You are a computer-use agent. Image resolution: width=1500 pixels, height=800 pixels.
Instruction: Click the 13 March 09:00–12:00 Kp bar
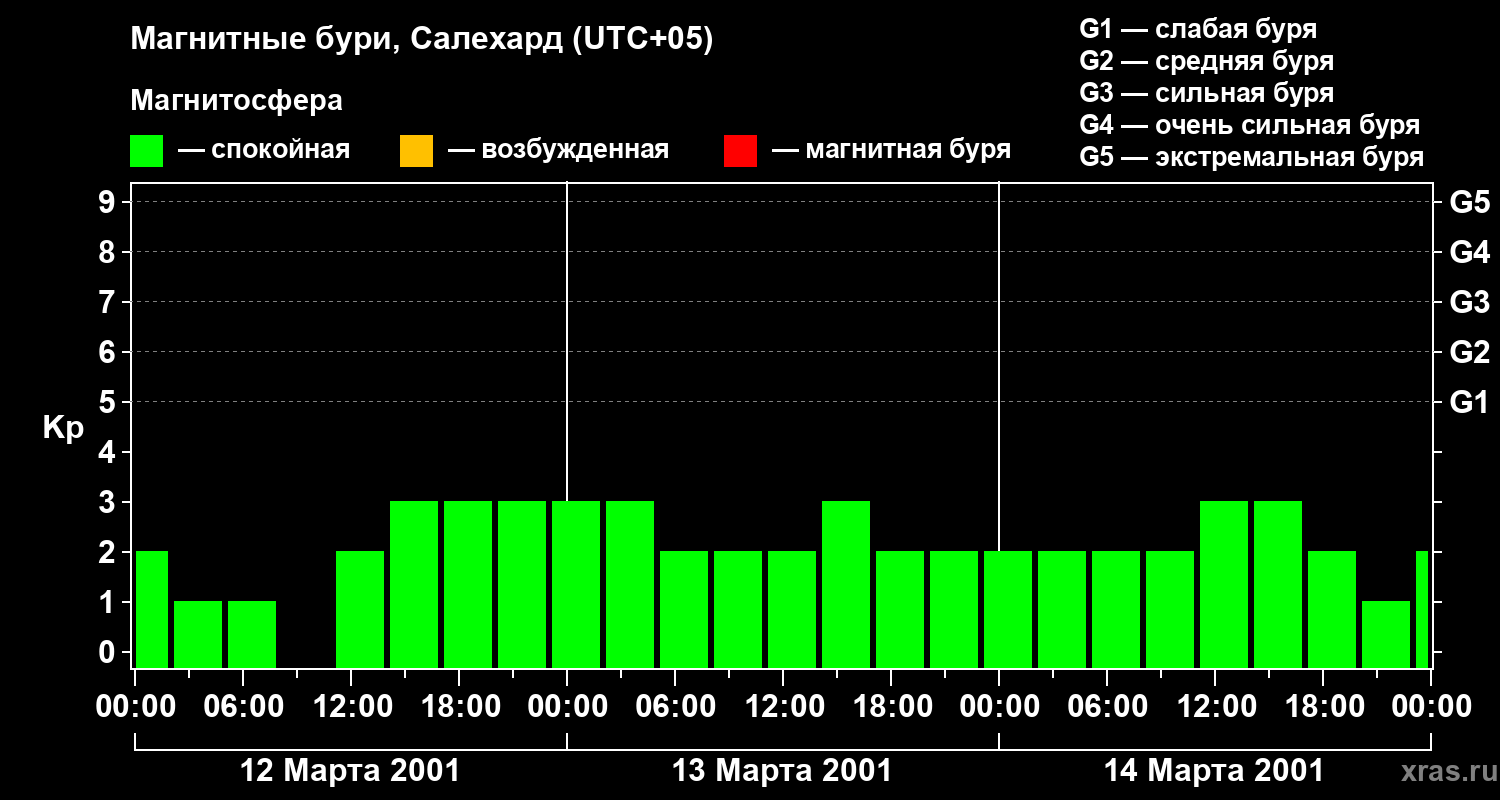coord(738,609)
